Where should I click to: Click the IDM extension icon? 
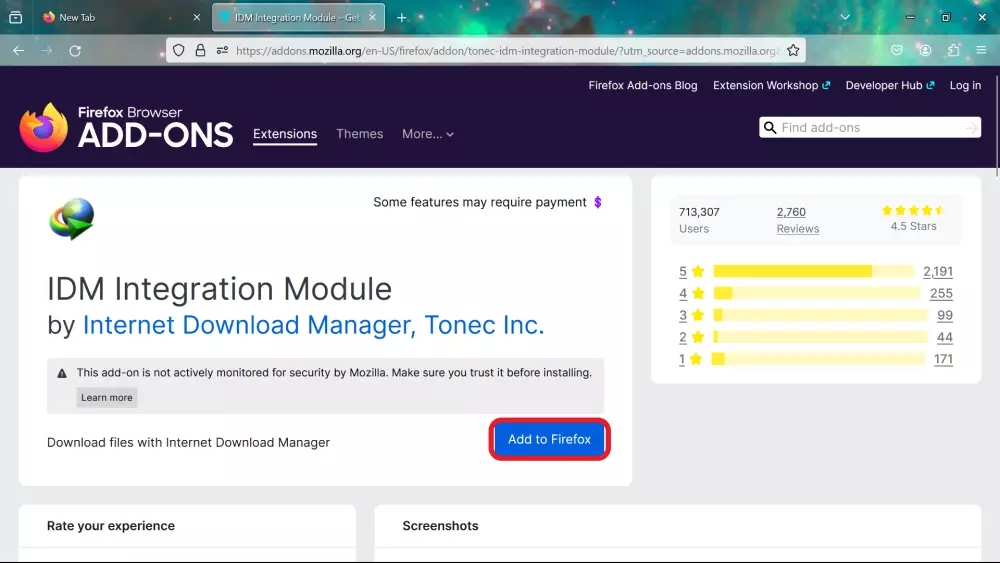pos(71,219)
